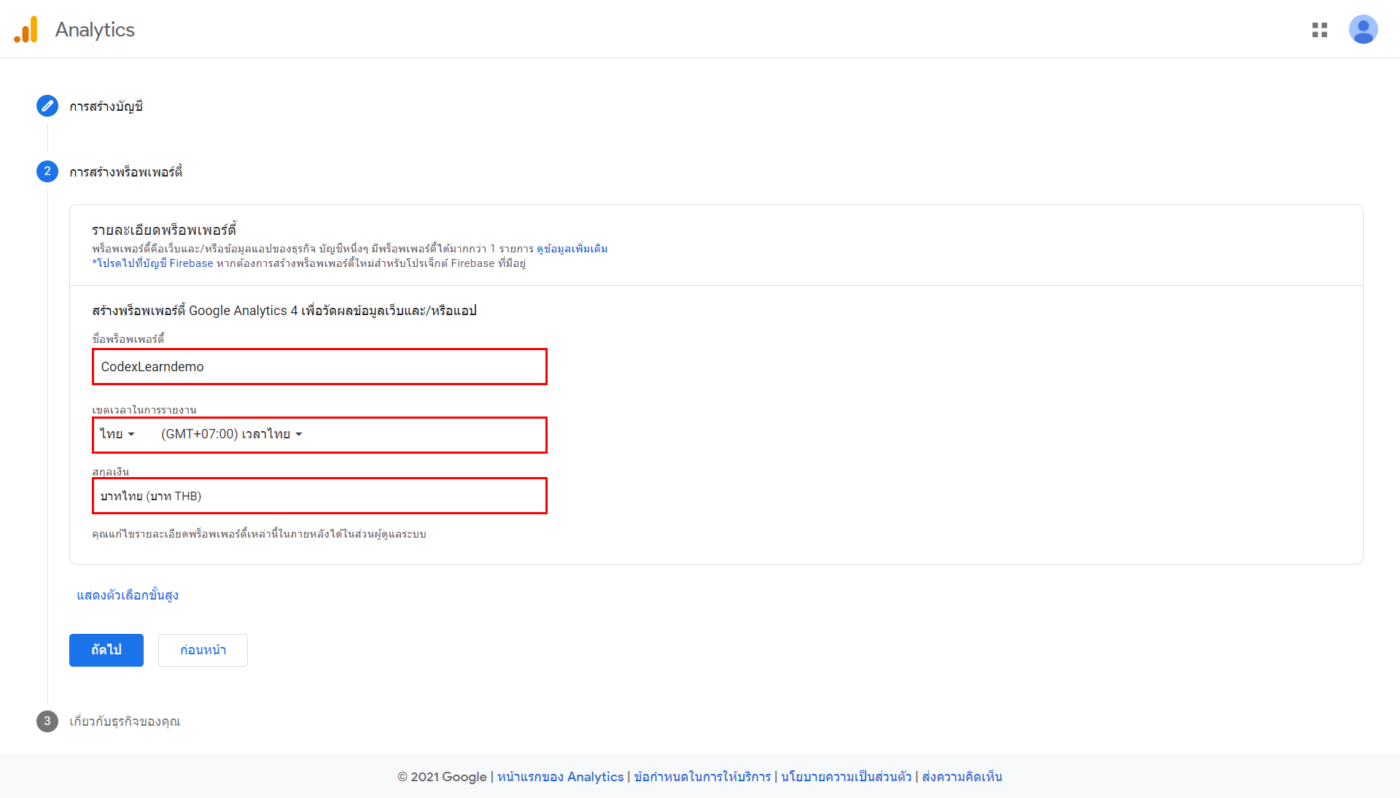Open the Google apps grid launcher
Viewport: 1400px width, 798px height.
coord(1319,30)
